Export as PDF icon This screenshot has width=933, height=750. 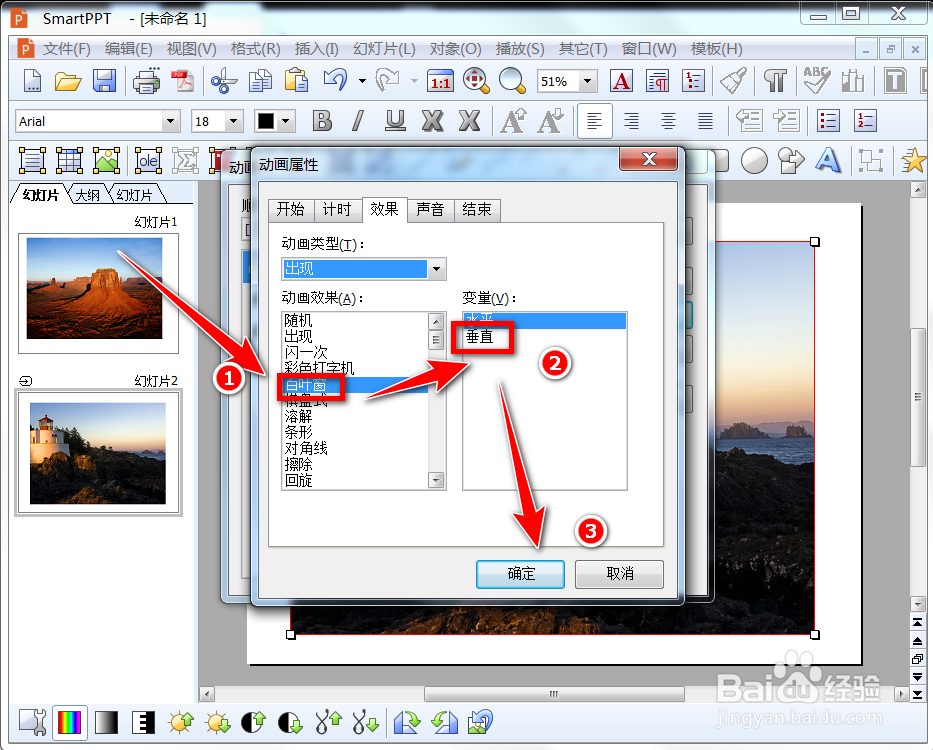(182, 81)
